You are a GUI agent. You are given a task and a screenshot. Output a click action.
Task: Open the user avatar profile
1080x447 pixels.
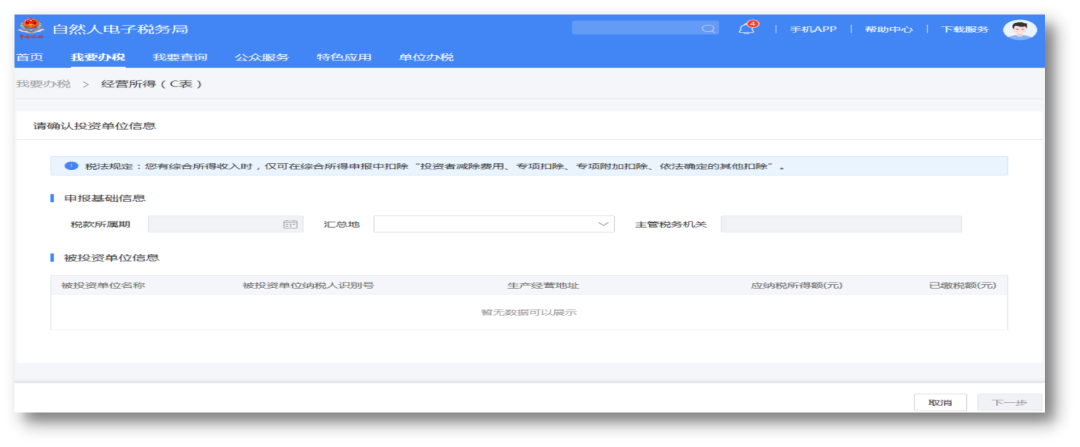point(1019,29)
